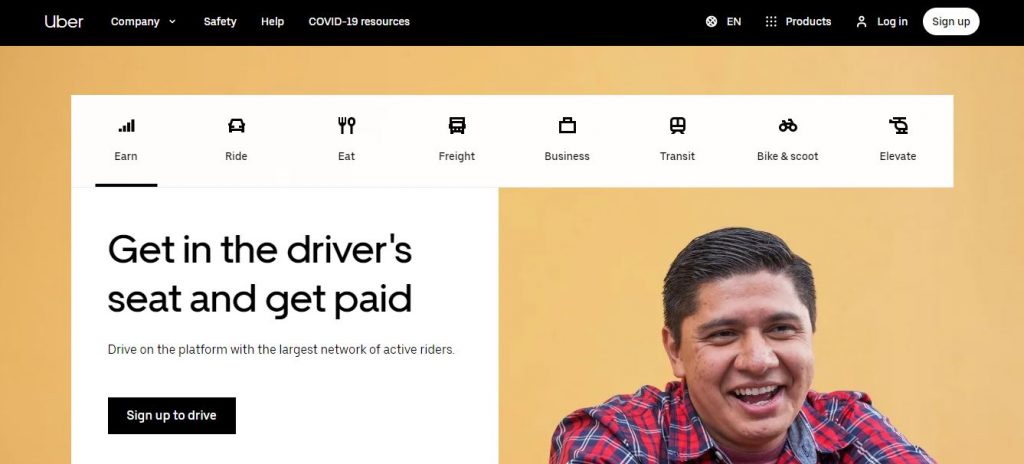Click the Ride car icon
The height and width of the screenshot is (464, 1024).
(236, 125)
